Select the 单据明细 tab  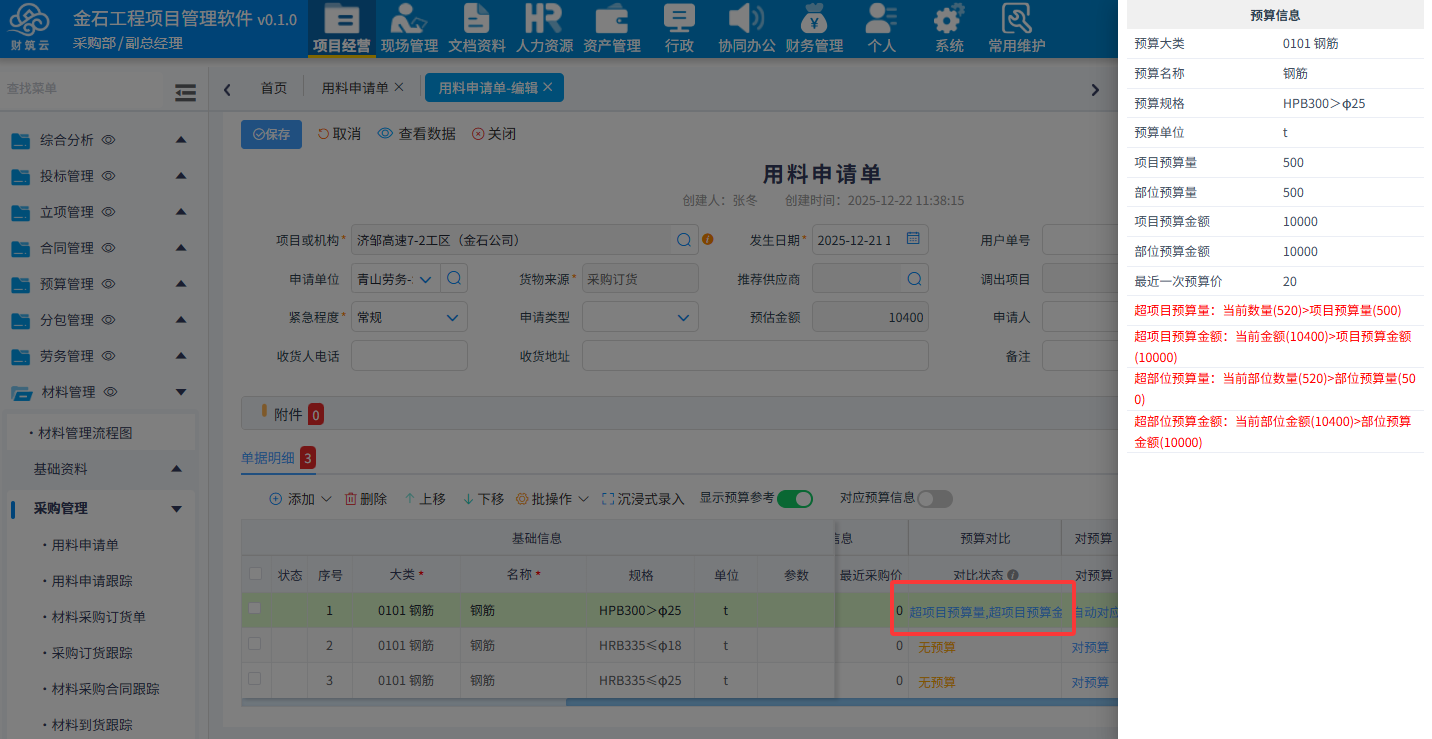(272, 458)
